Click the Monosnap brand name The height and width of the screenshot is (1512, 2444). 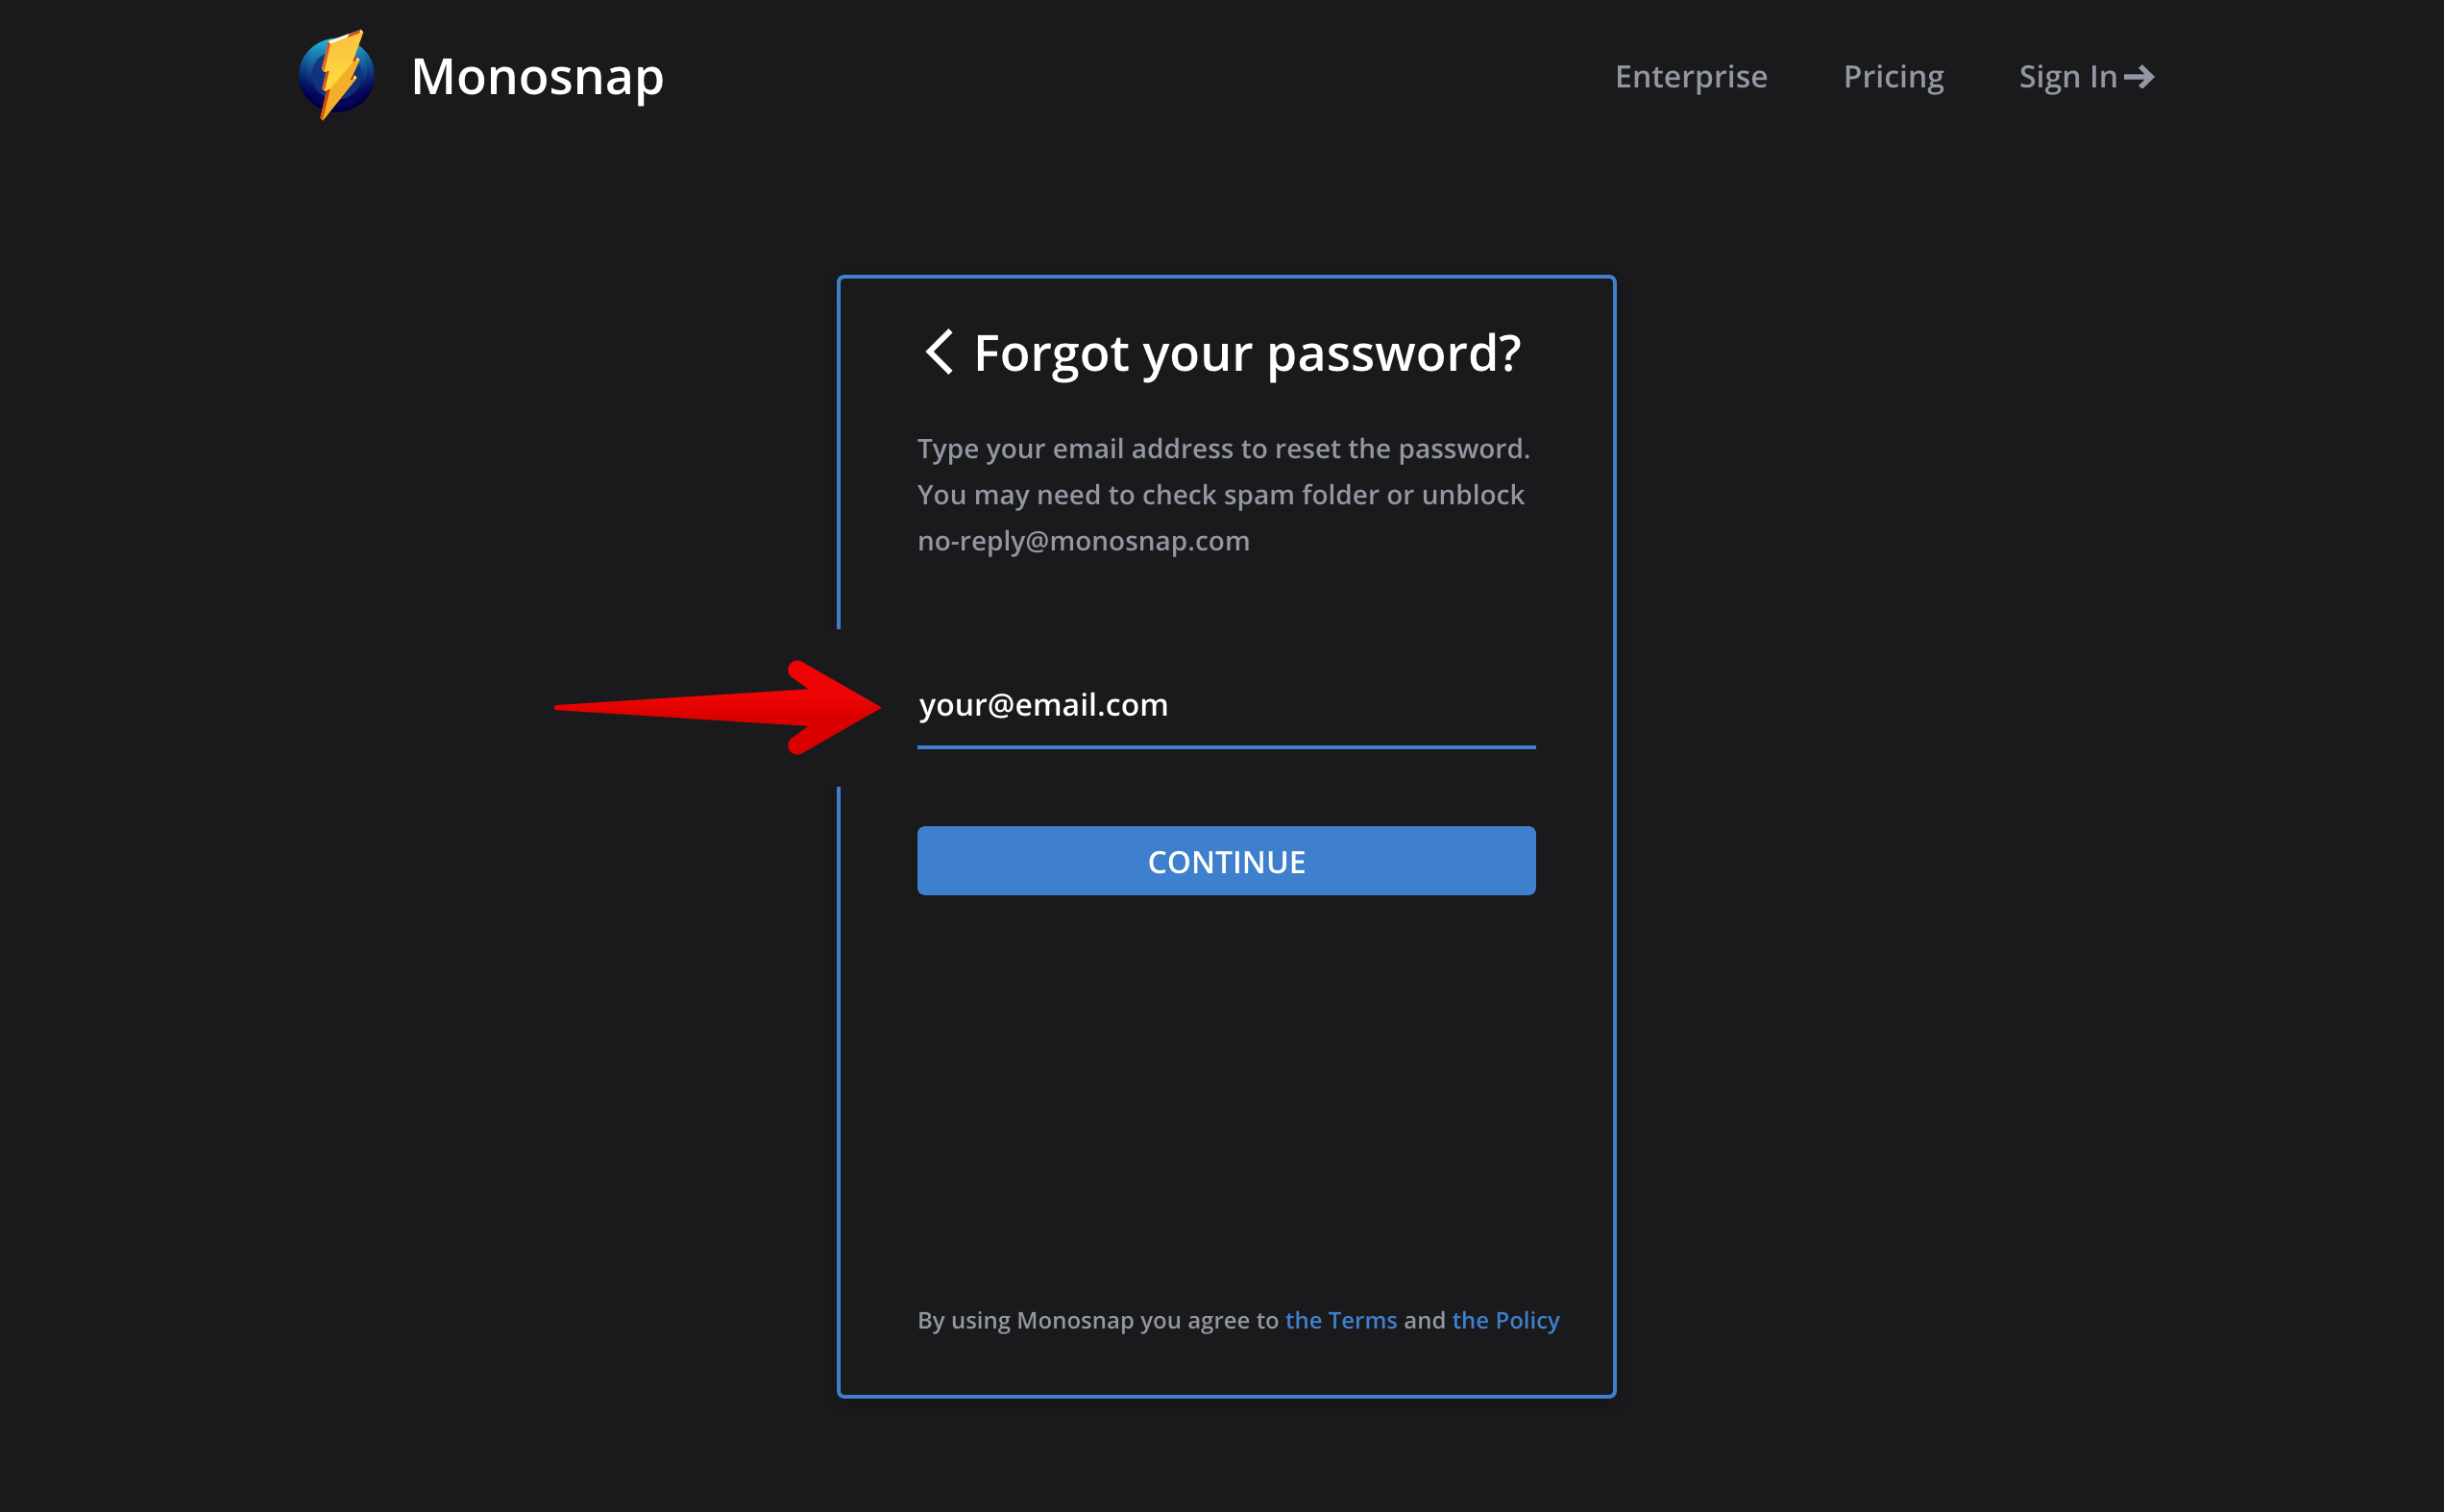pos(537,76)
